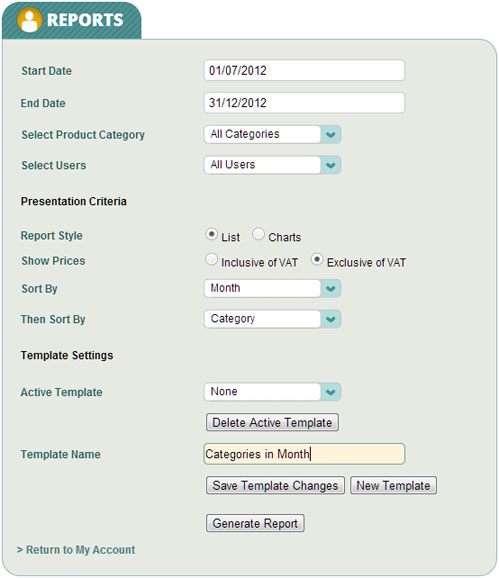The image size is (499, 578).
Task: Click the New Template button
Action: [393, 485]
